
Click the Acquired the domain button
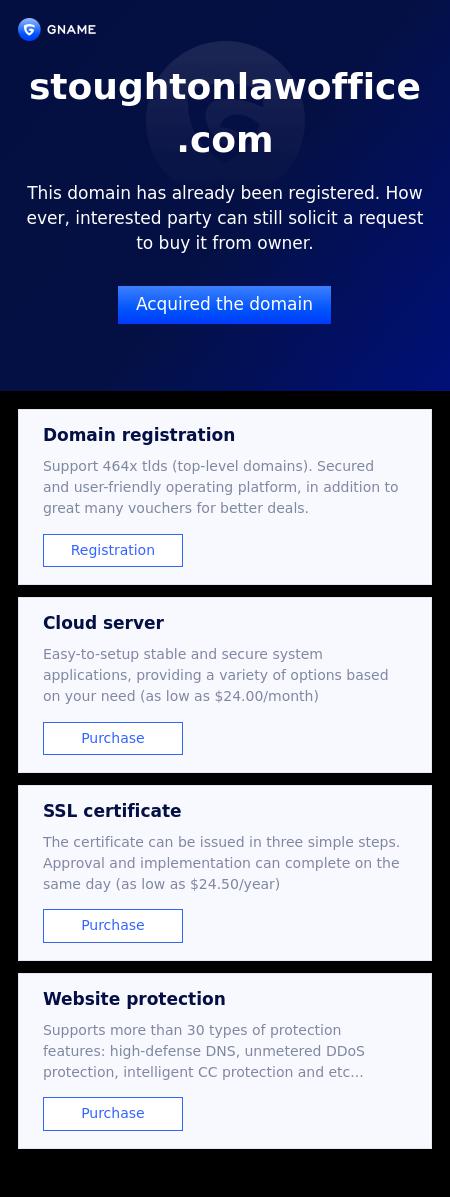225,305
